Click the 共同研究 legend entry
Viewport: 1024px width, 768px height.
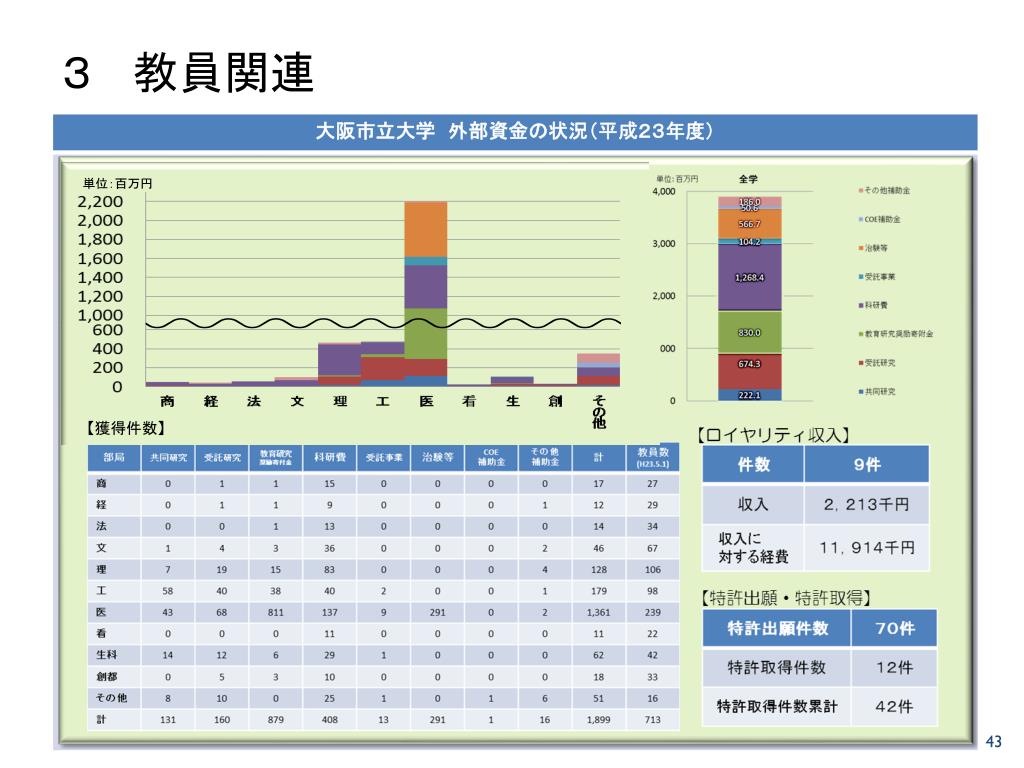[877, 391]
